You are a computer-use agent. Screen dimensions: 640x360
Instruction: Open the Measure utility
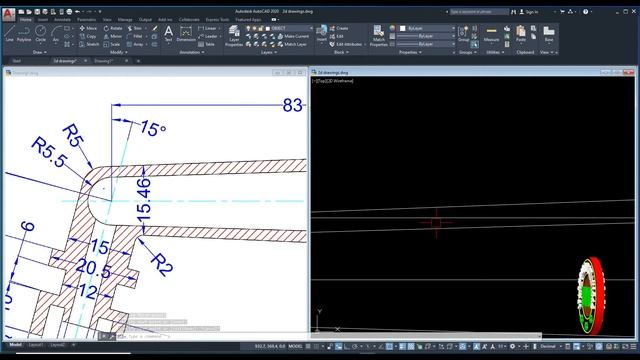[491, 34]
